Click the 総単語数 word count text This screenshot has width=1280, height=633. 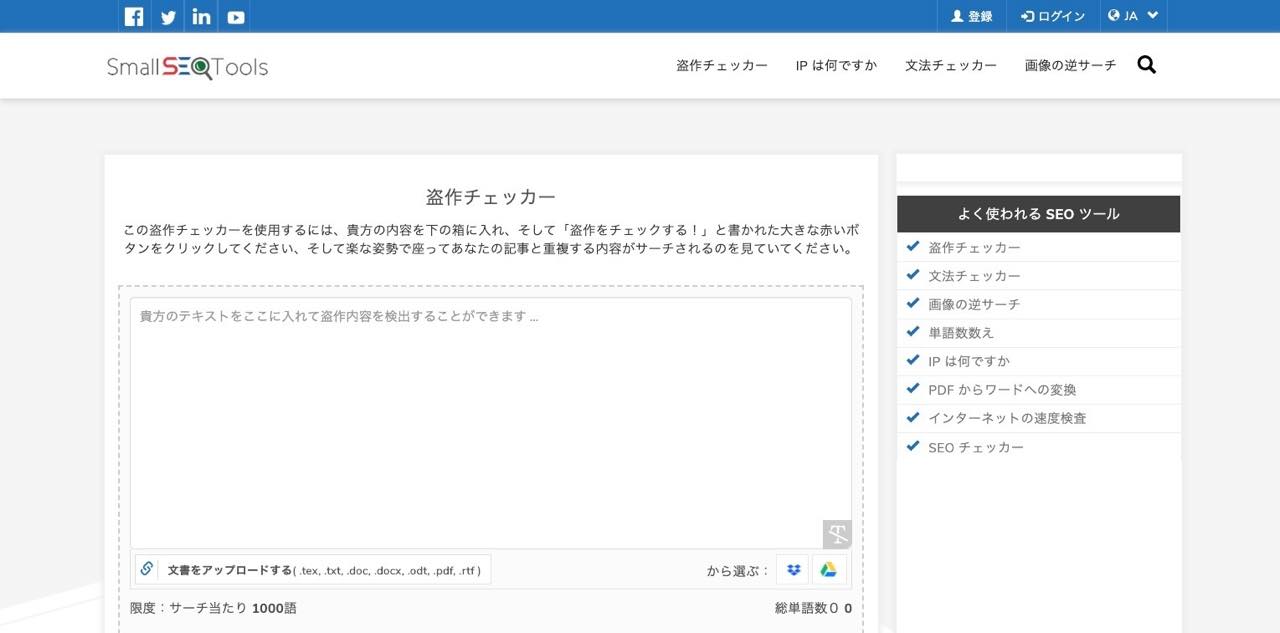[x=813, y=608]
